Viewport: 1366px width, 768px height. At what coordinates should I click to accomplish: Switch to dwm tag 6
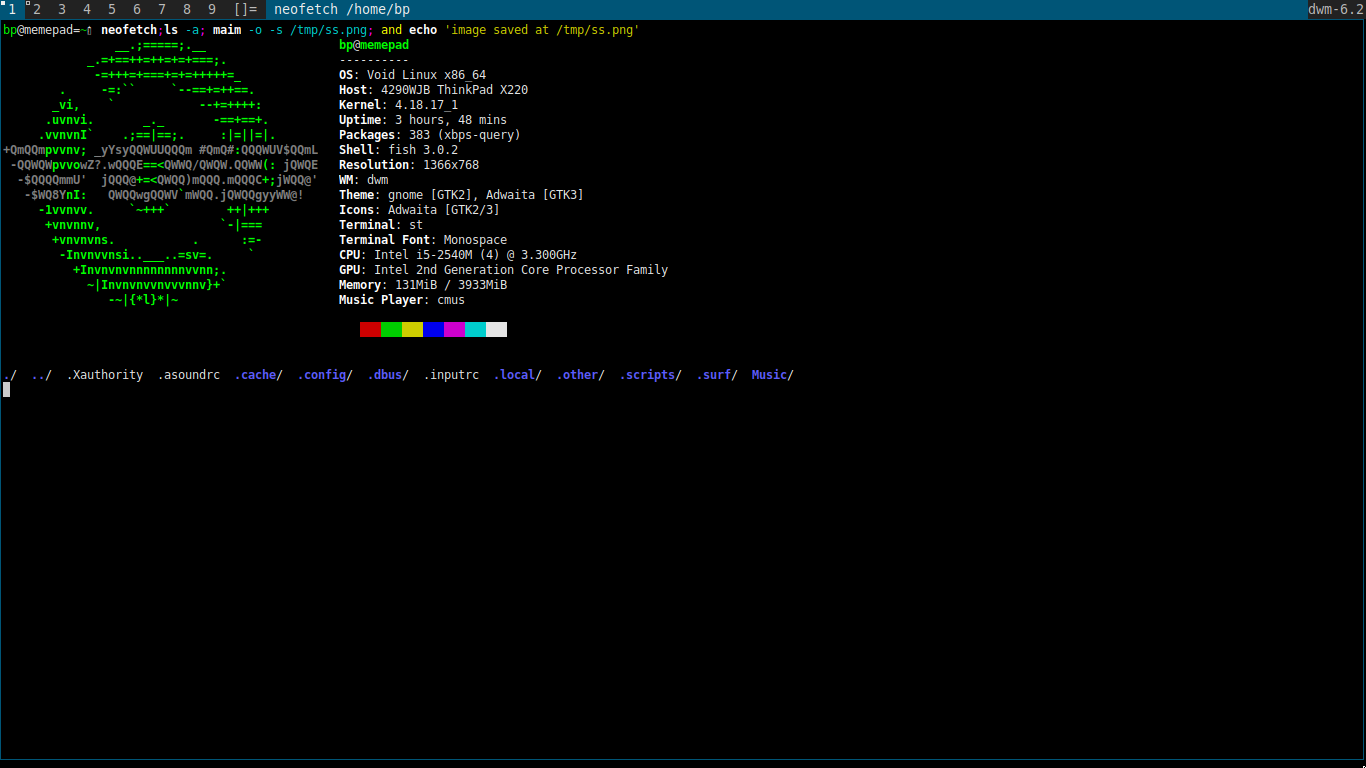click(x=137, y=9)
